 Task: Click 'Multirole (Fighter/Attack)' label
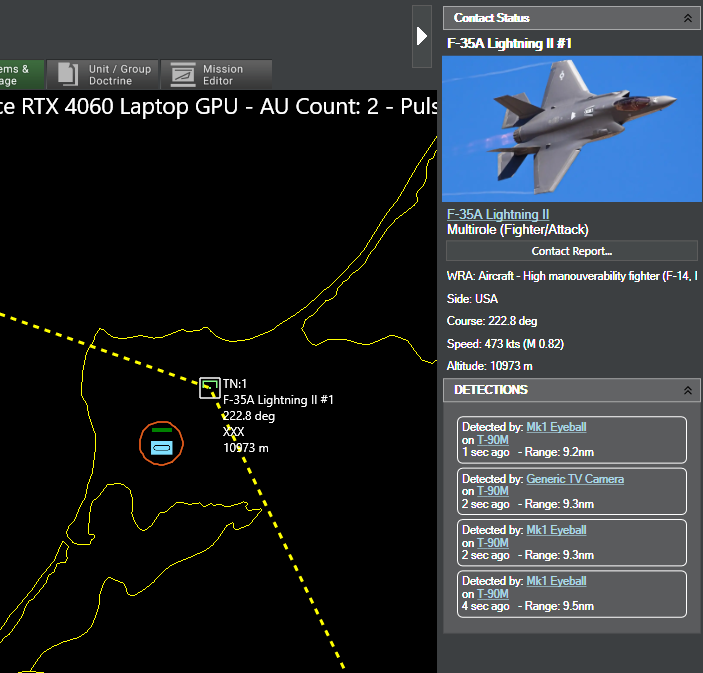click(x=518, y=230)
